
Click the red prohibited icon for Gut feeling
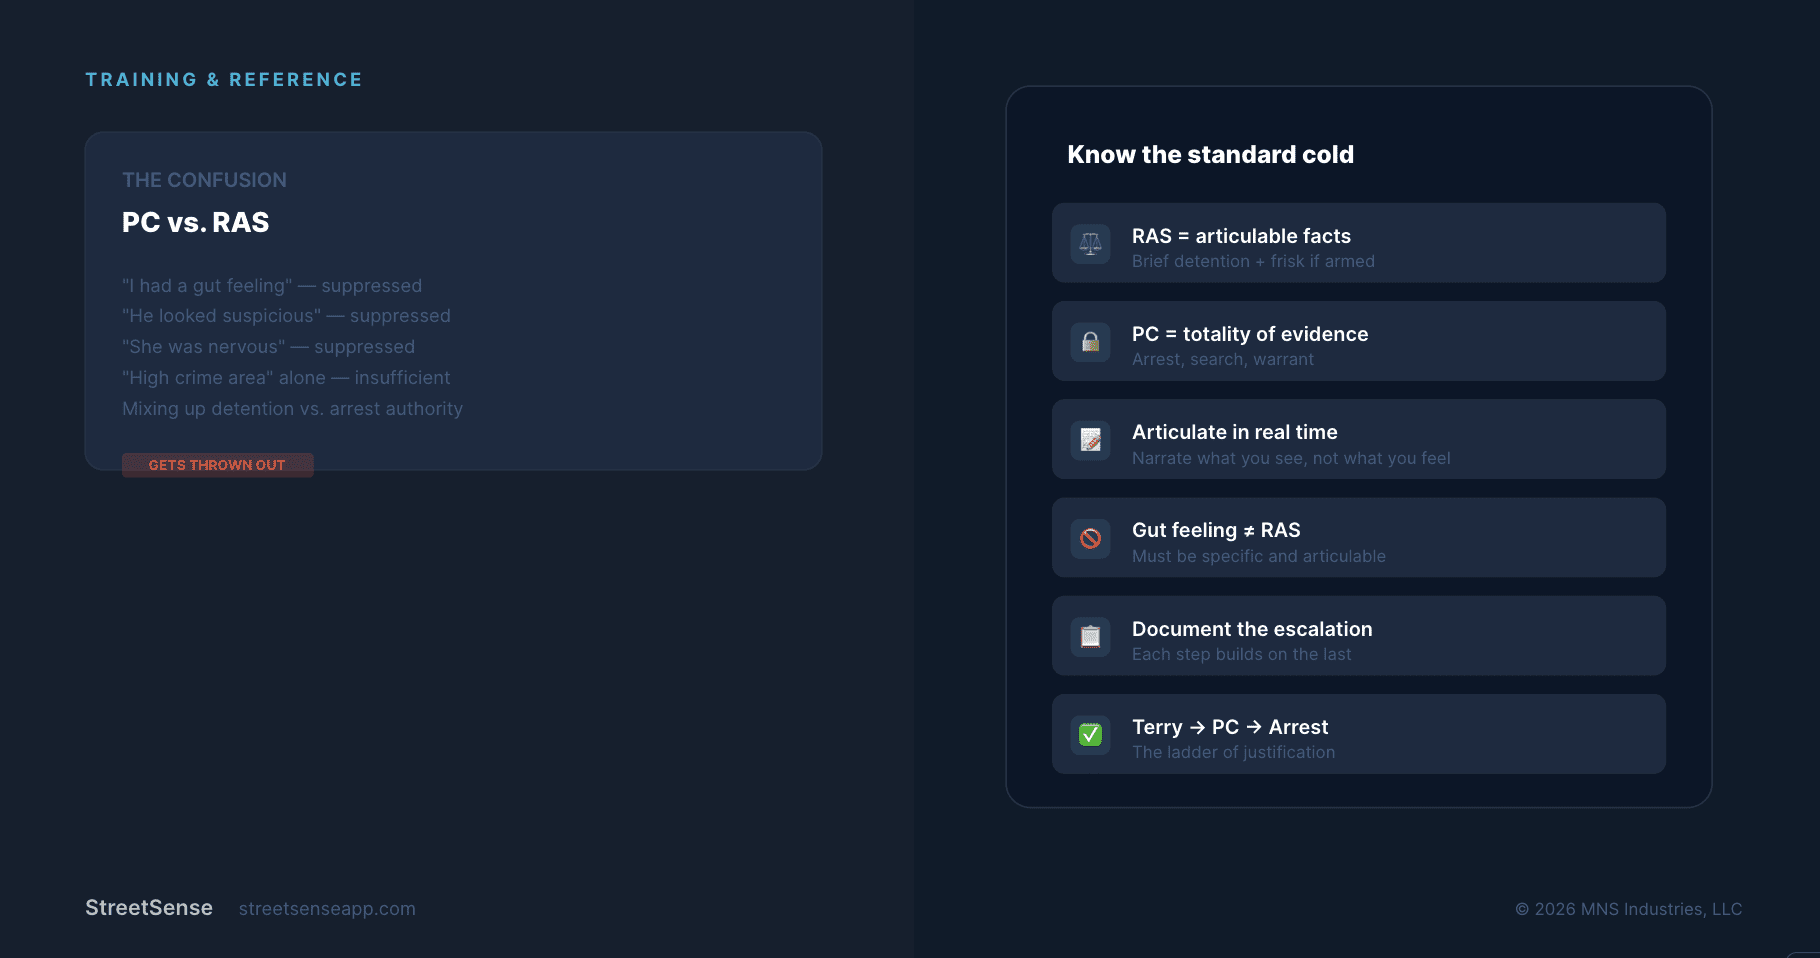1090,538
